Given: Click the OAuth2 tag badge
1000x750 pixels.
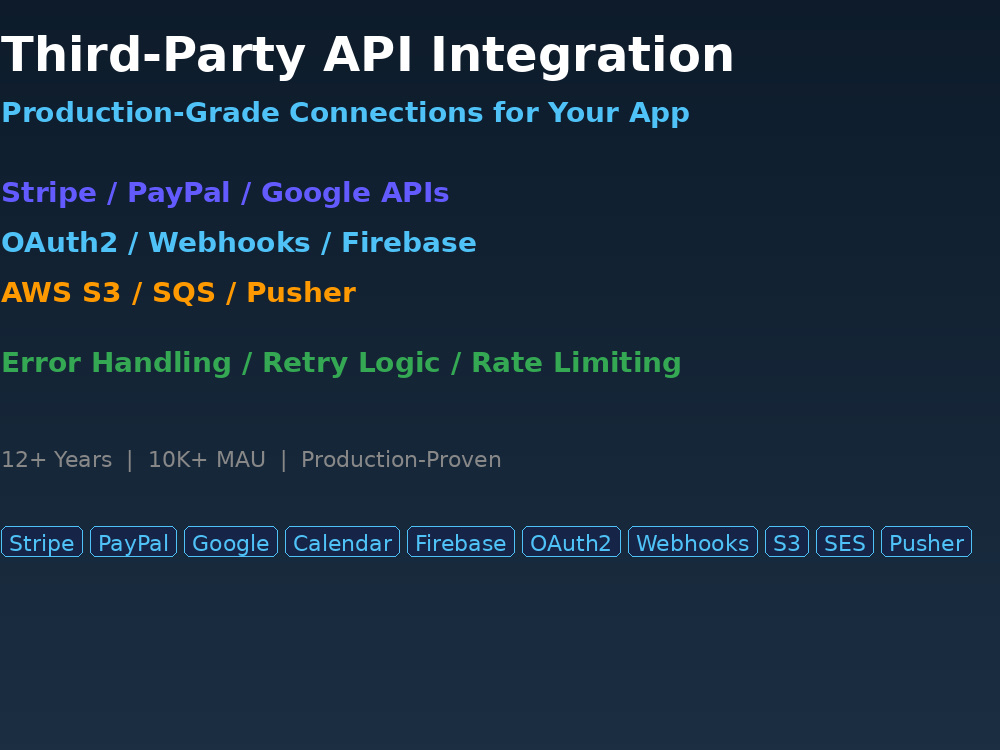Looking at the screenshot, I should pyautogui.click(x=571, y=541).
